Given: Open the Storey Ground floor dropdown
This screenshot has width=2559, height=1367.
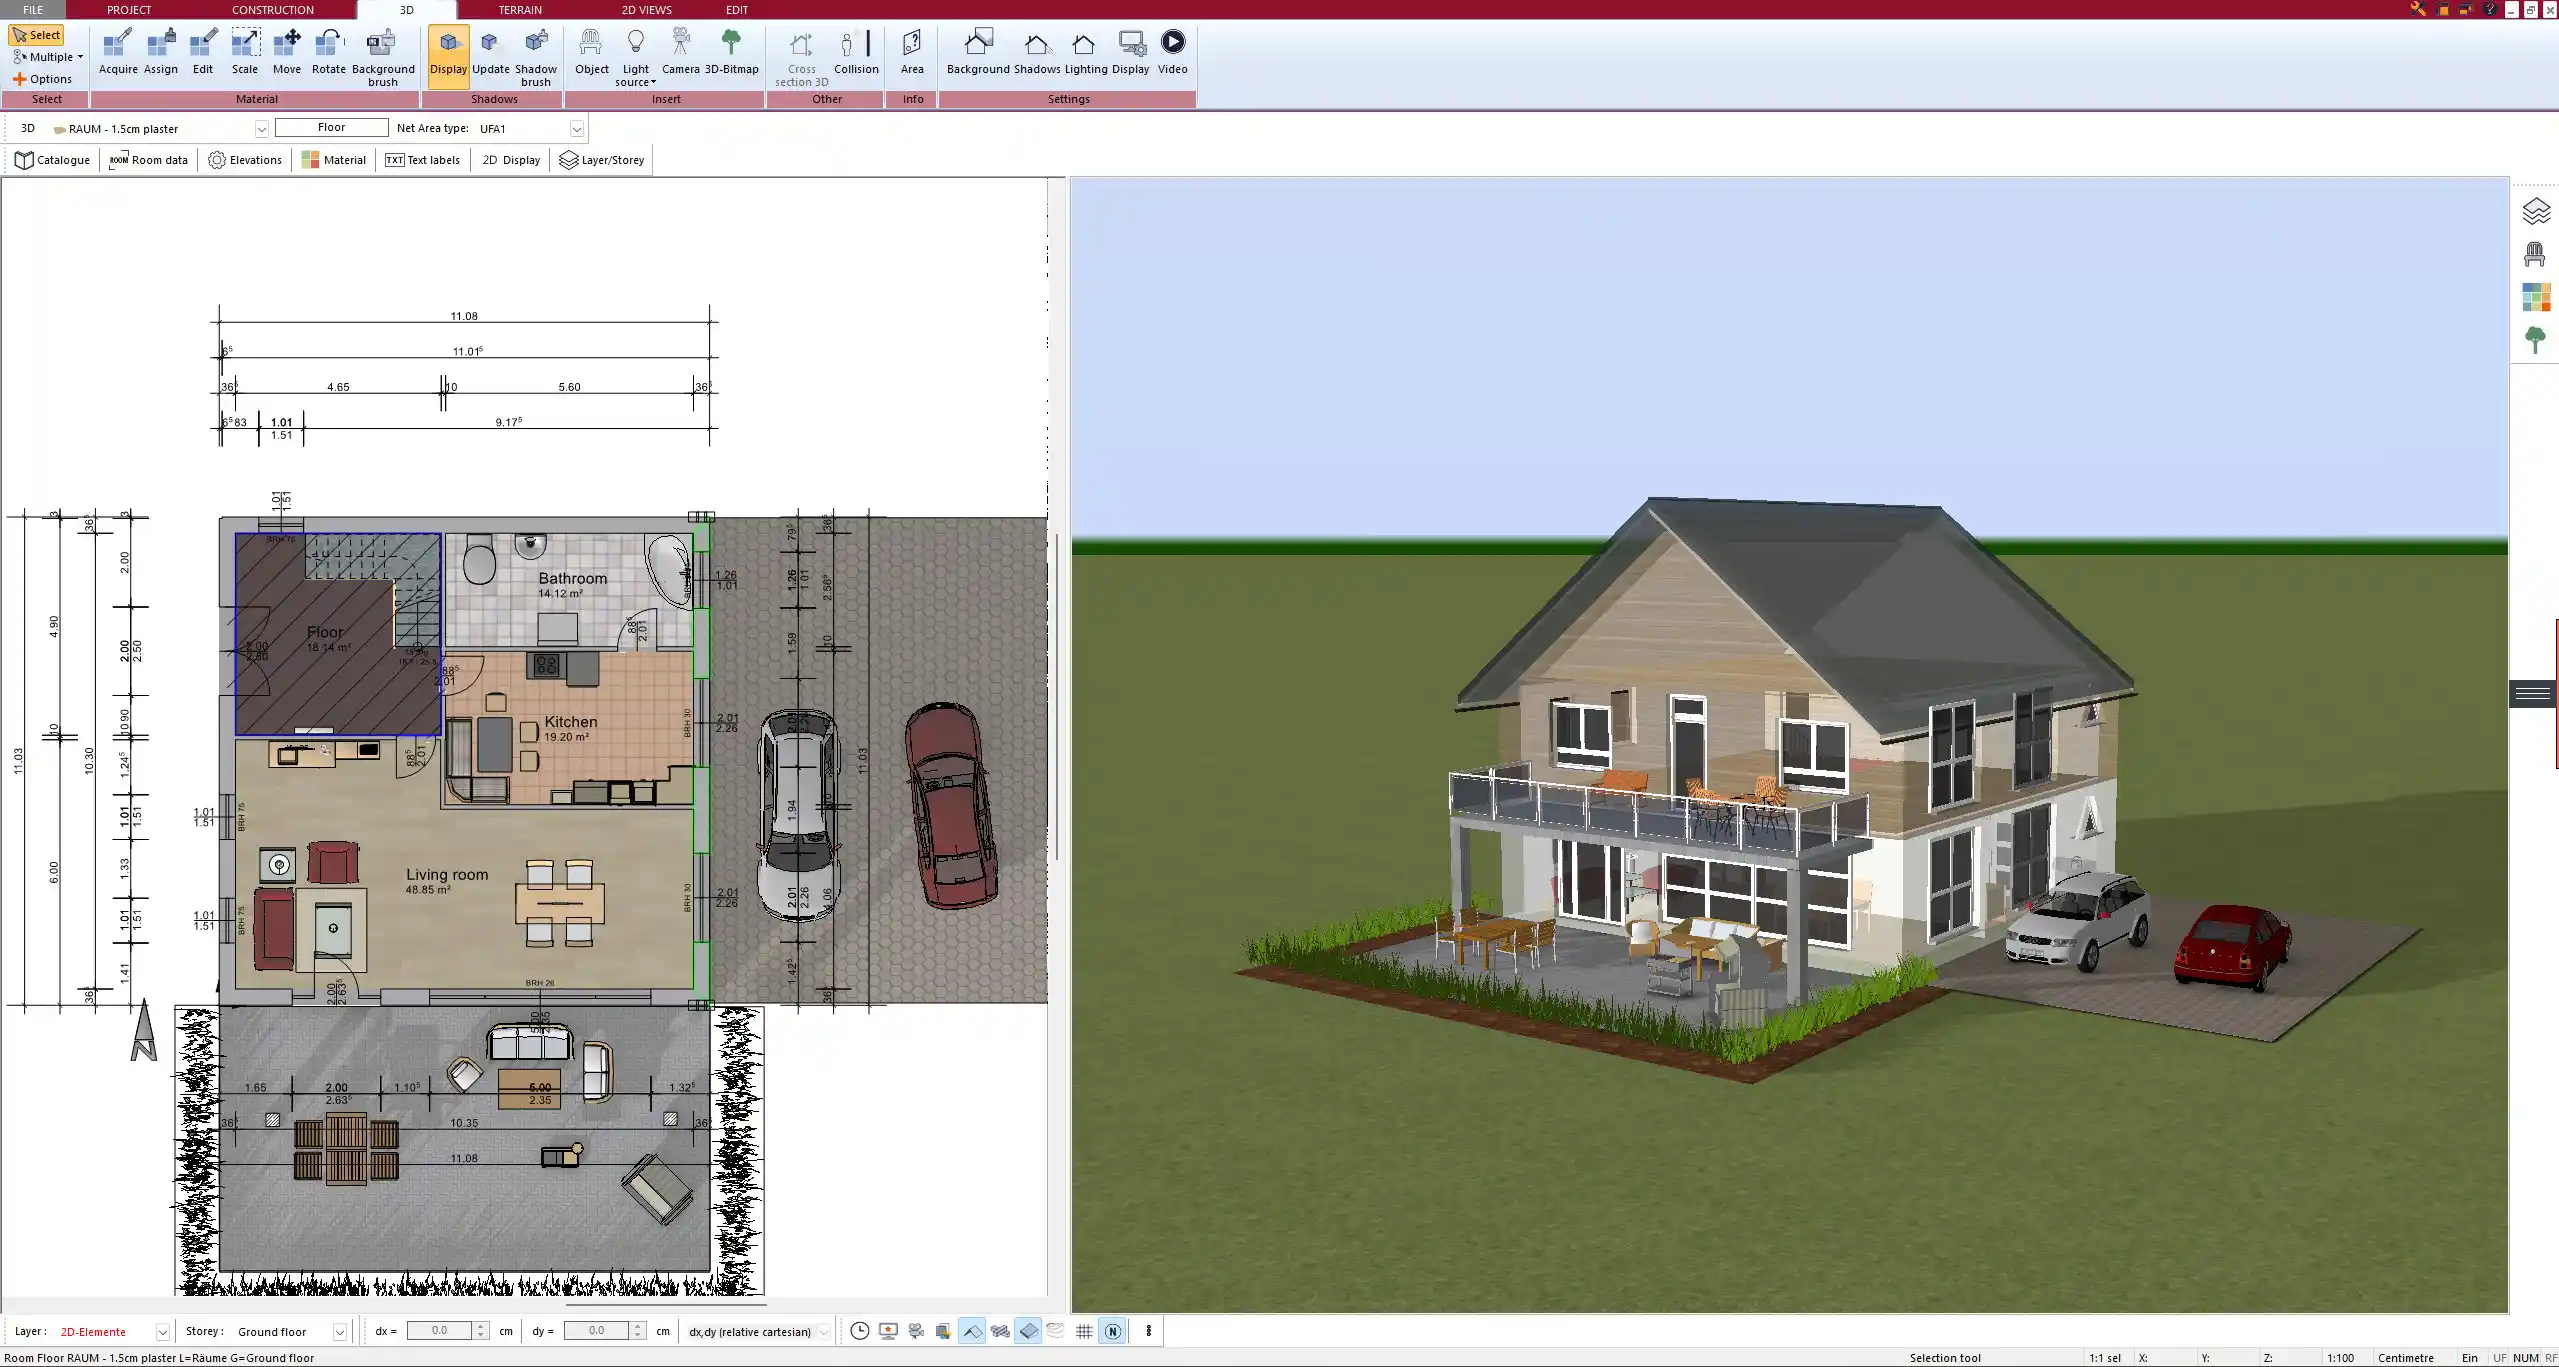Looking at the screenshot, I should coord(339,1332).
